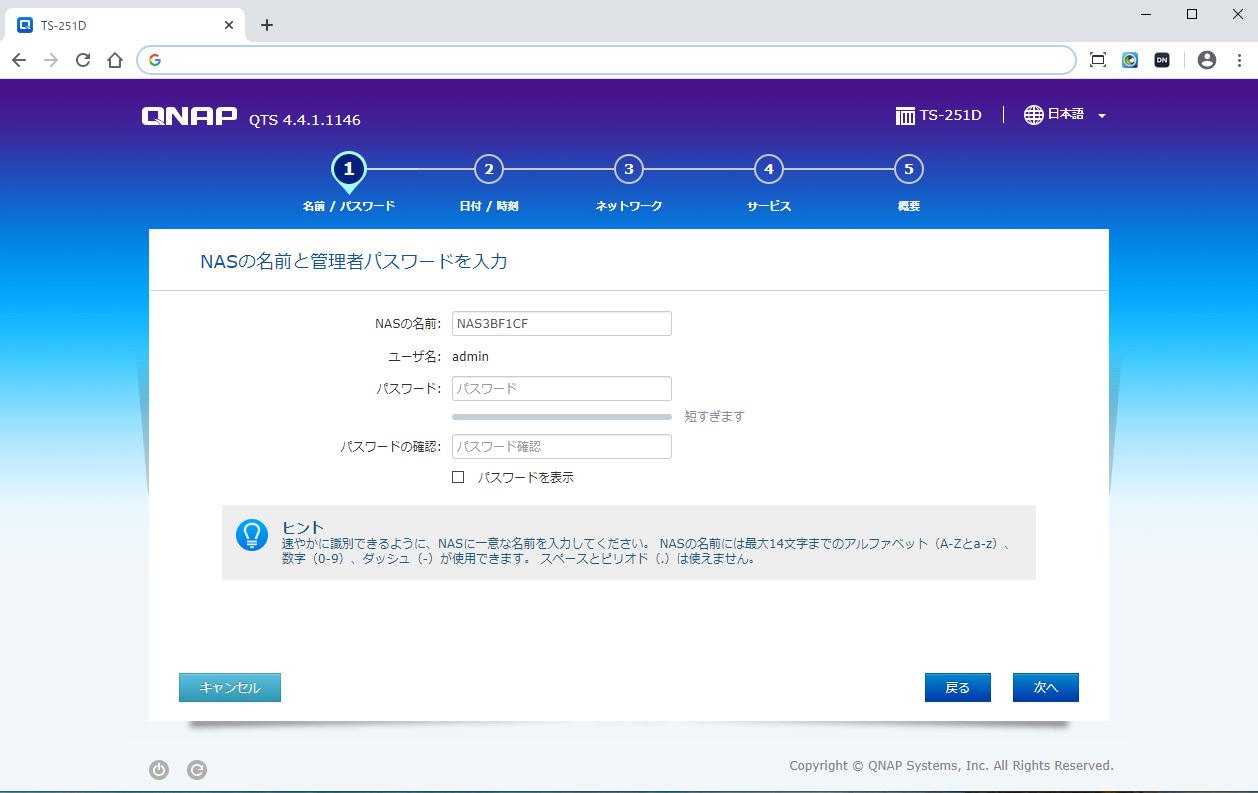The width and height of the screenshot is (1258, 793).
Task: Focus the NASの名前 input field
Action: click(x=561, y=324)
